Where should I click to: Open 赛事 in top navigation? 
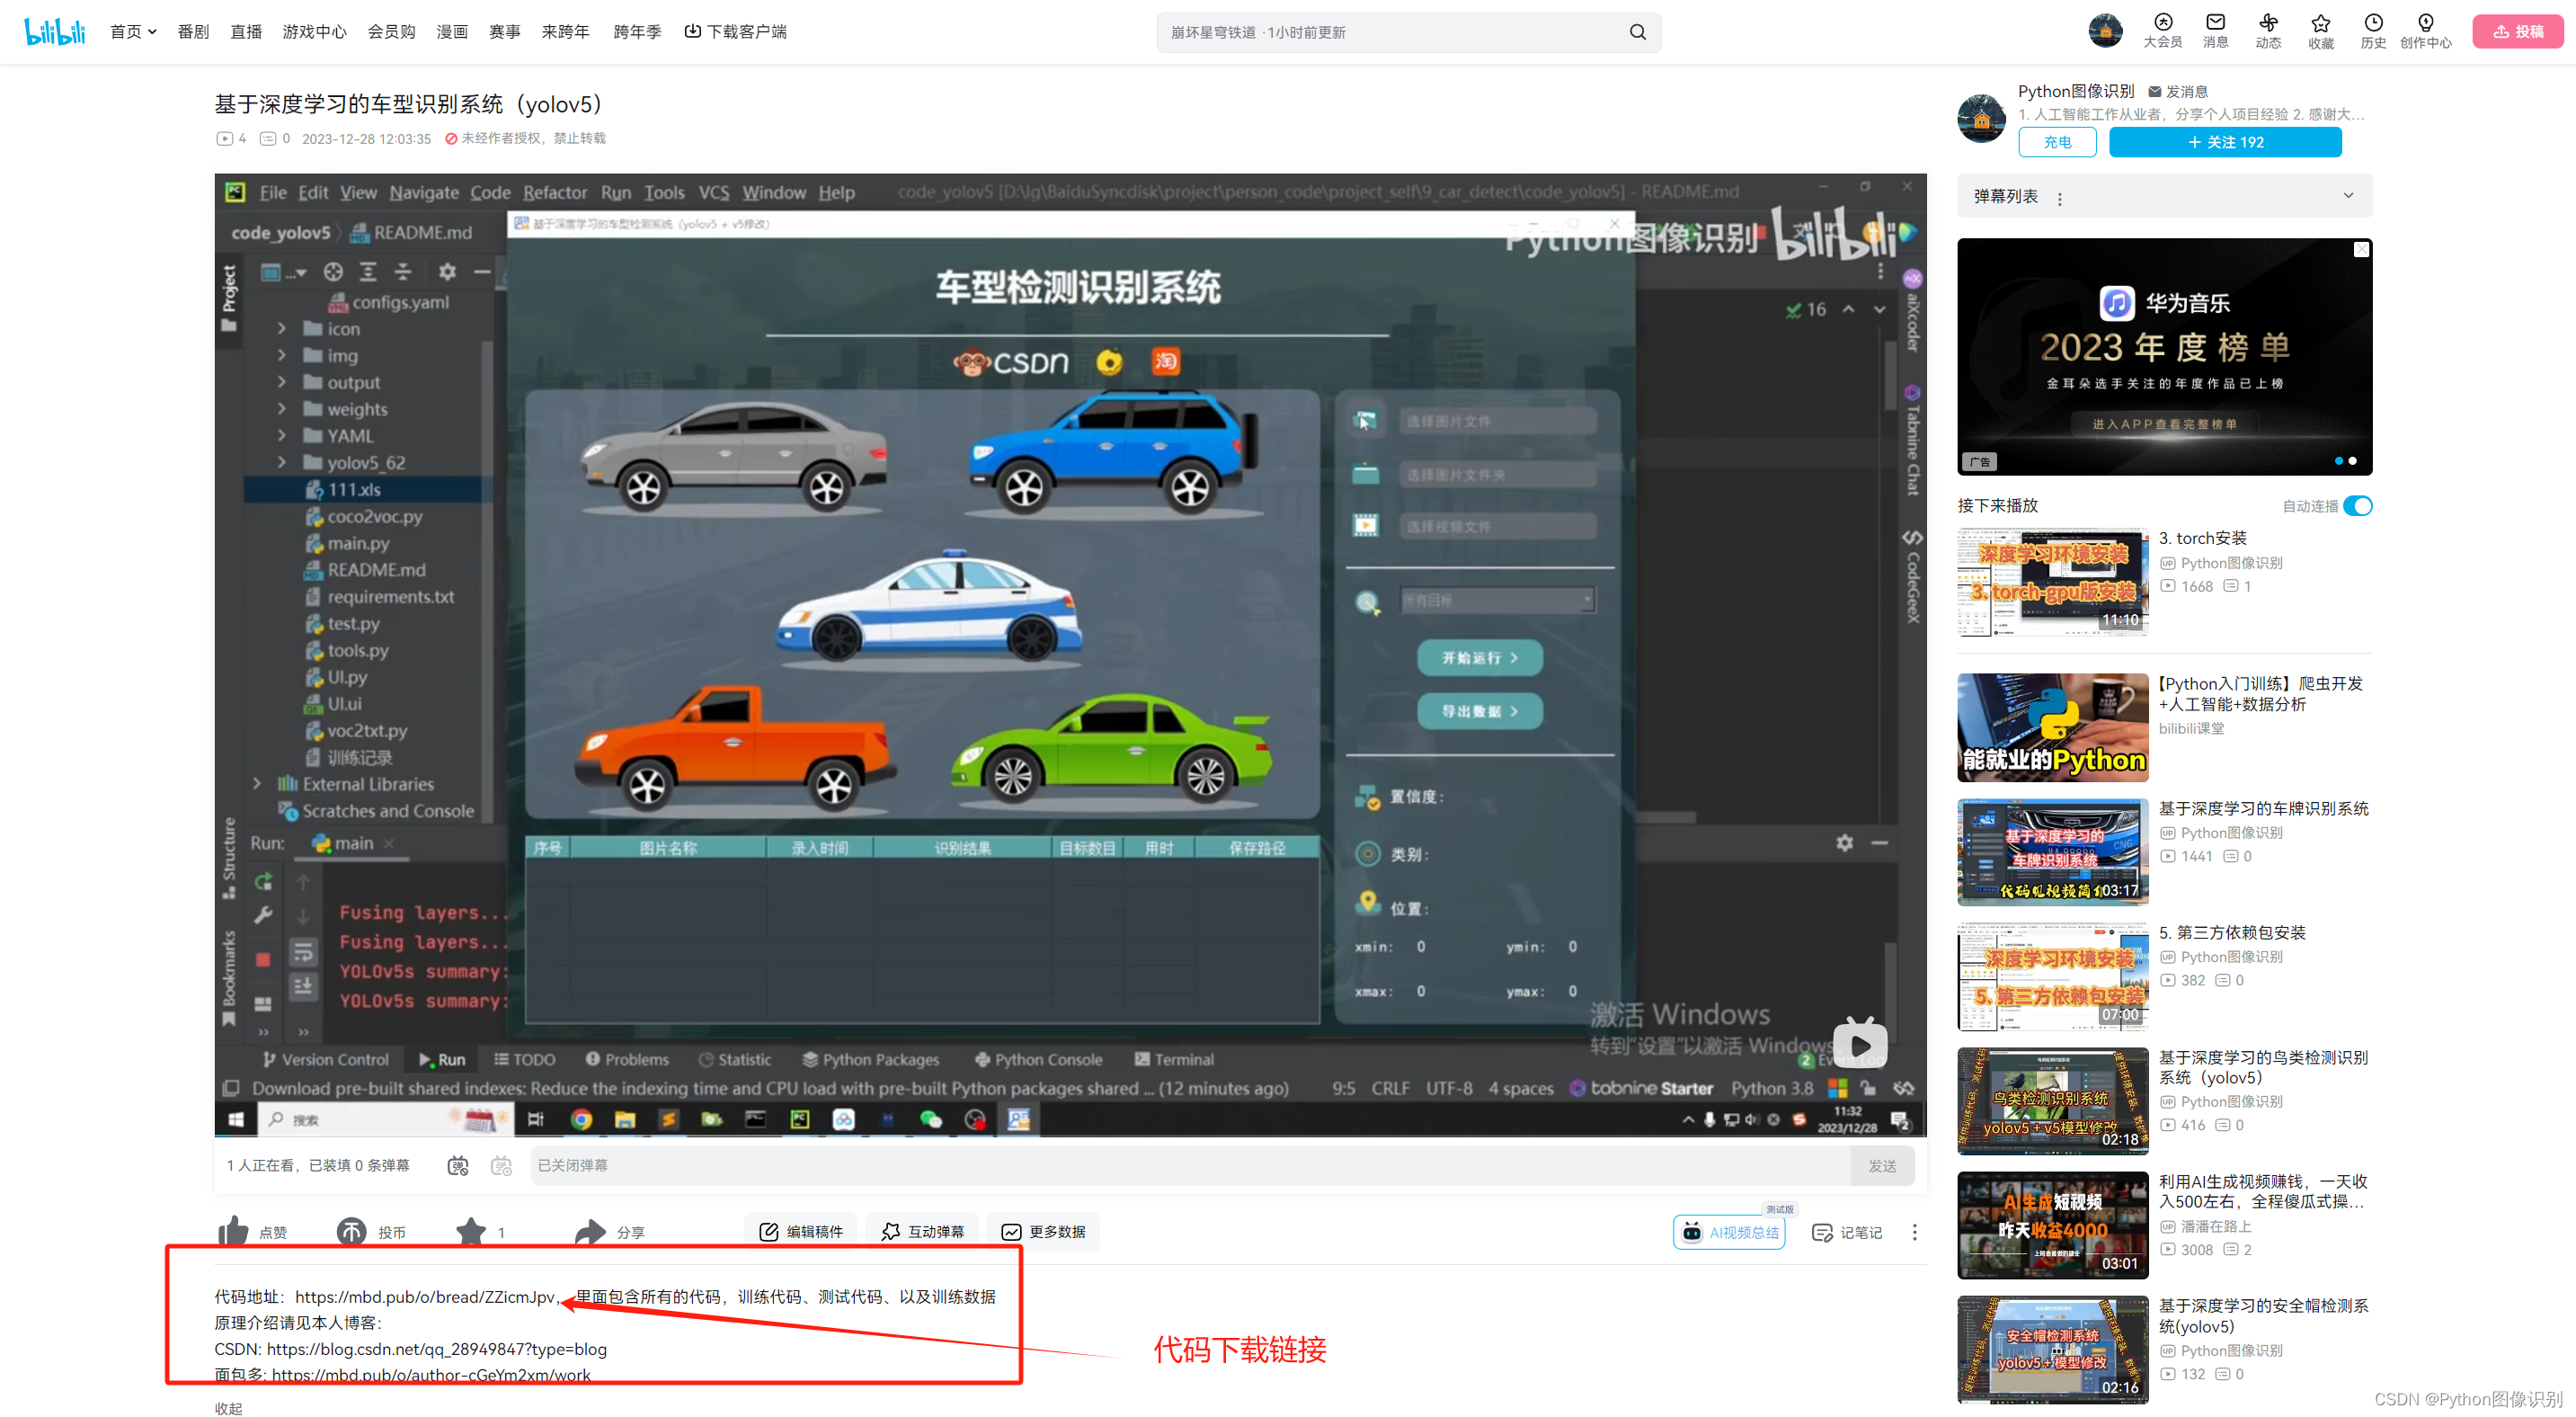point(505,32)
